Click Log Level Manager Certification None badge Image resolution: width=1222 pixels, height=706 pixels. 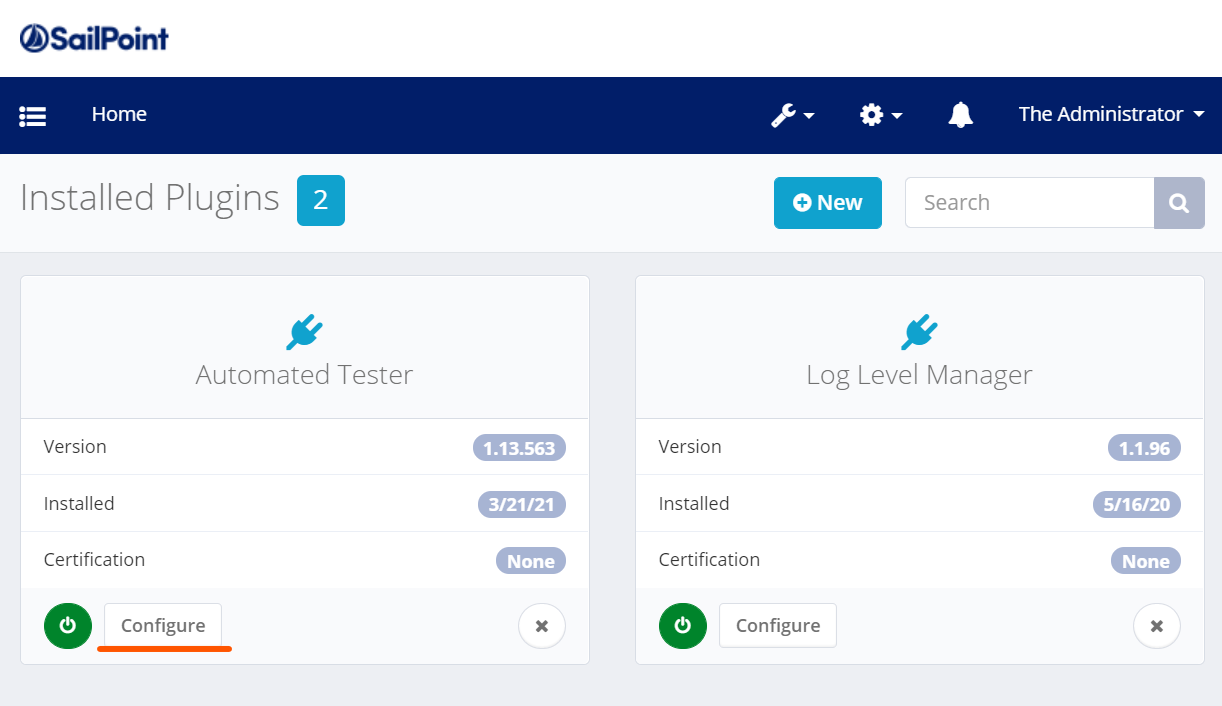[1146, 561]
